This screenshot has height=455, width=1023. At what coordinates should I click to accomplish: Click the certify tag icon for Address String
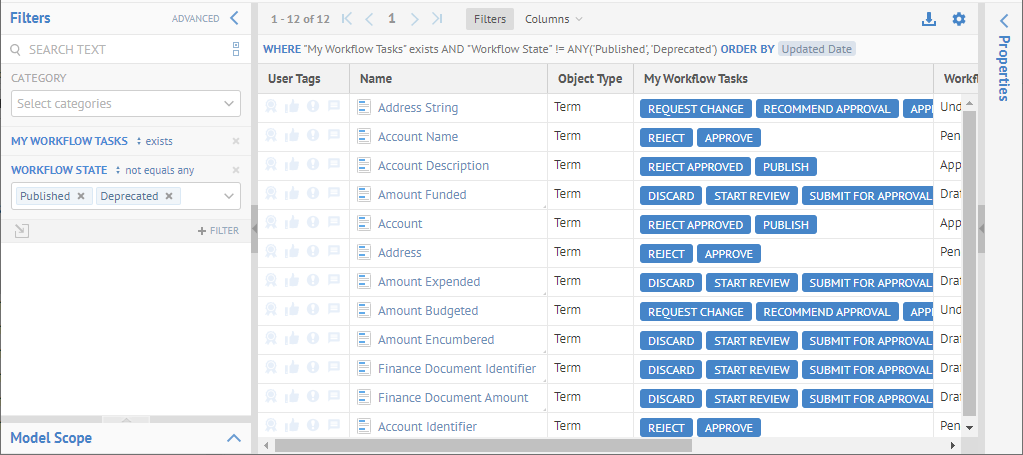pyautogui.click(x=271, y=108)
